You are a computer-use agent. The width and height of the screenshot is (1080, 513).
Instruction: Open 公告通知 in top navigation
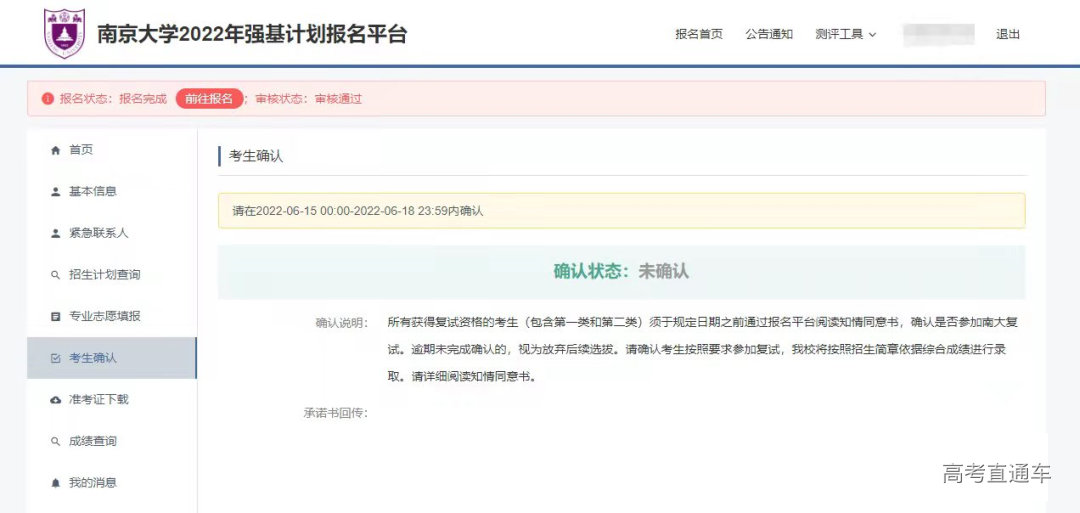769,34
